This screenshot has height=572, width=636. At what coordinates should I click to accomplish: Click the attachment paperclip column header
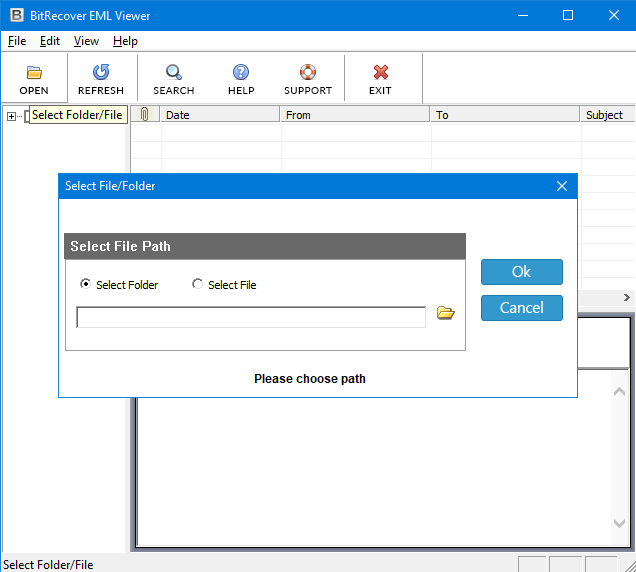145,114
